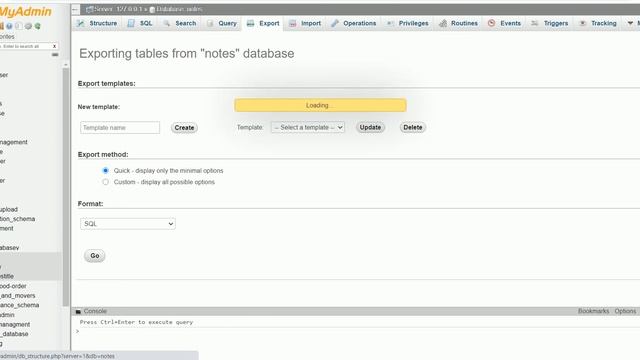Open Bookmarks in the console bar

[x=593, y=311]
